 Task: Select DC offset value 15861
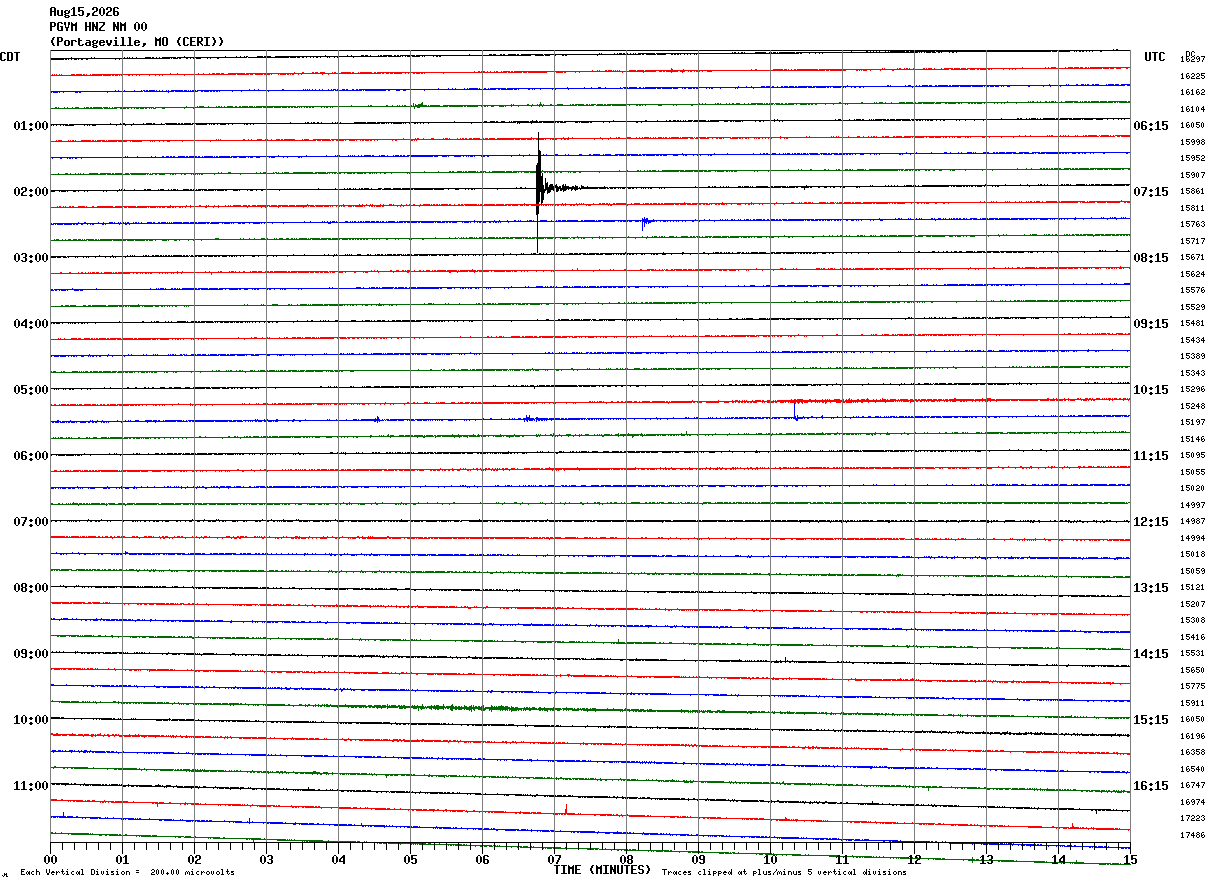pyautogui.click(x=1192, y=191)
